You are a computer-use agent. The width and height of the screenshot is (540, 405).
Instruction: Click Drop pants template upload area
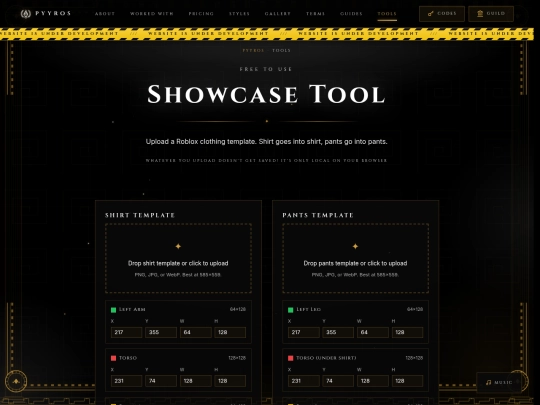tap(355, 258)
